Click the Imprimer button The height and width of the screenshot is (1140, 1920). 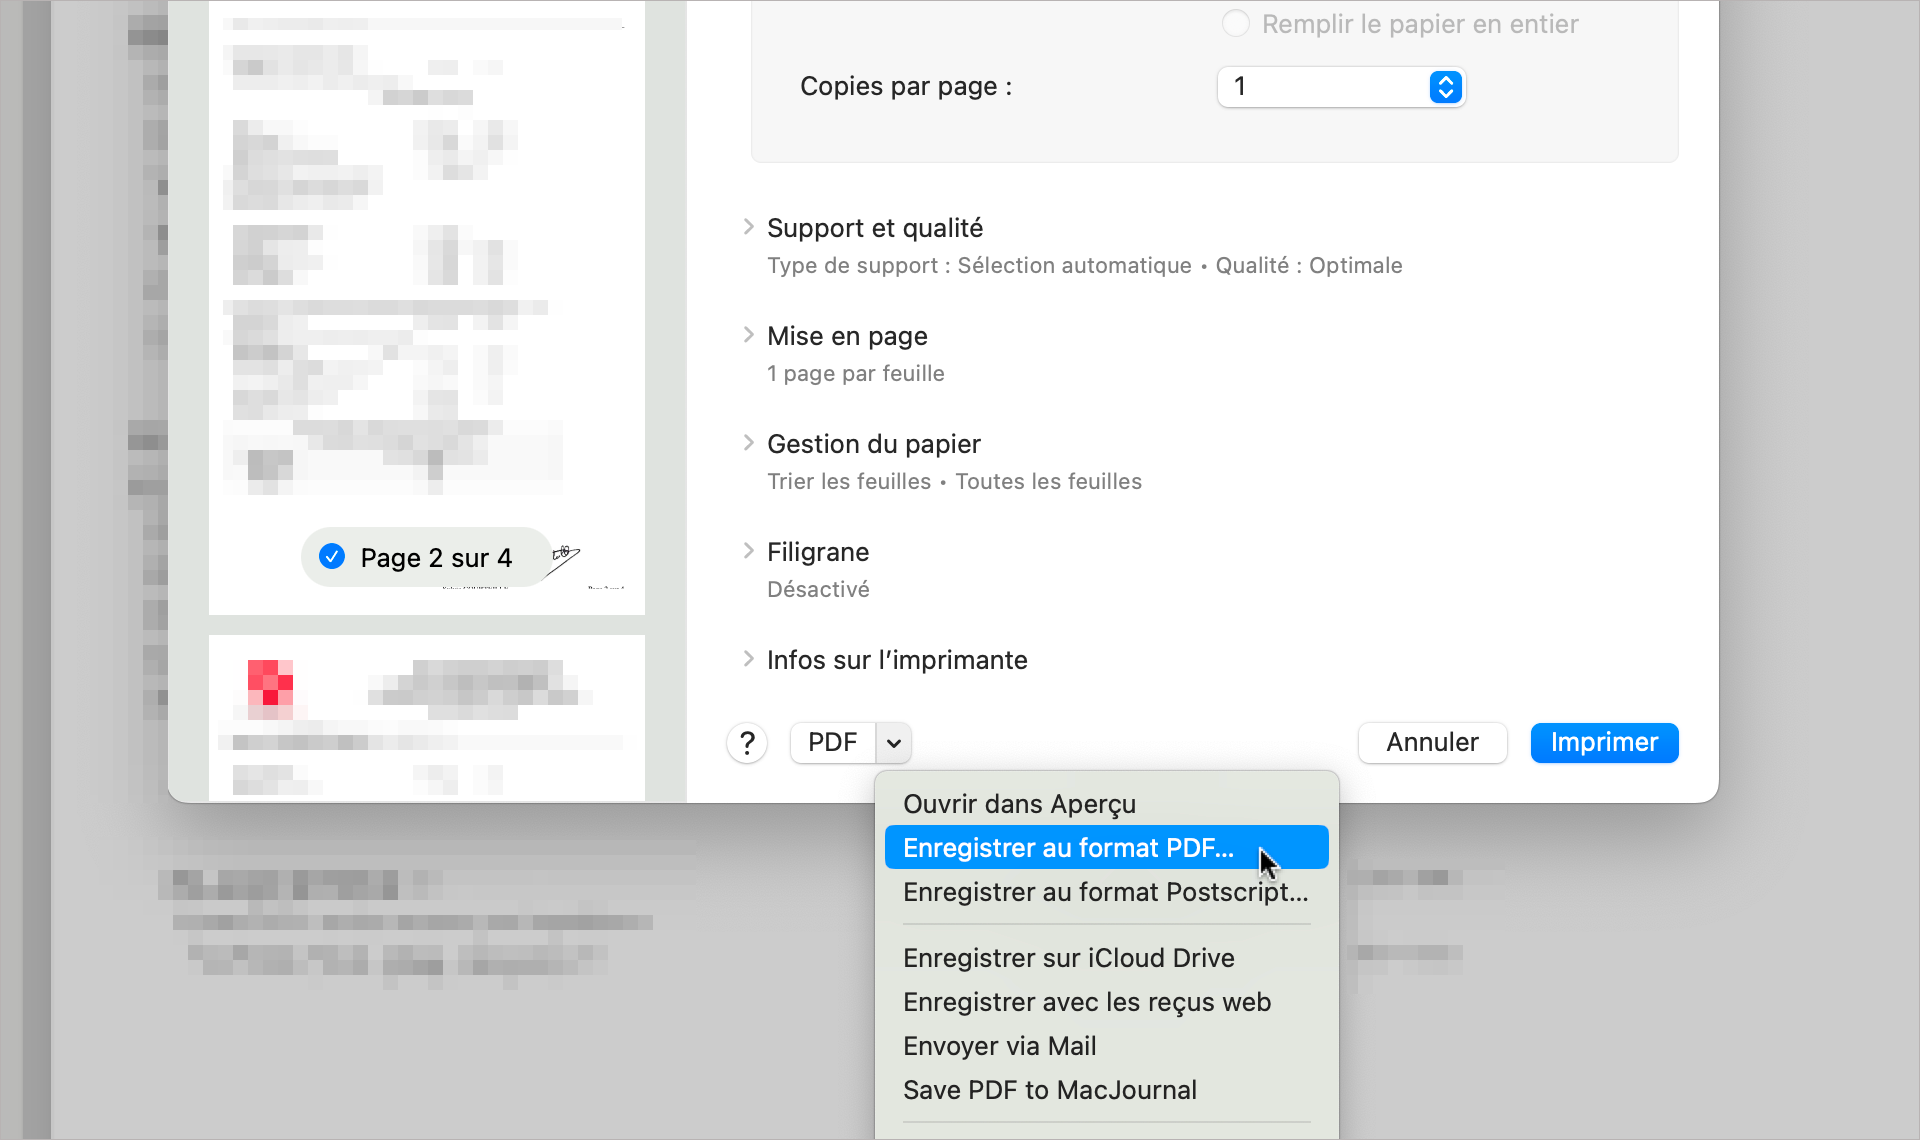(1603, 743)
